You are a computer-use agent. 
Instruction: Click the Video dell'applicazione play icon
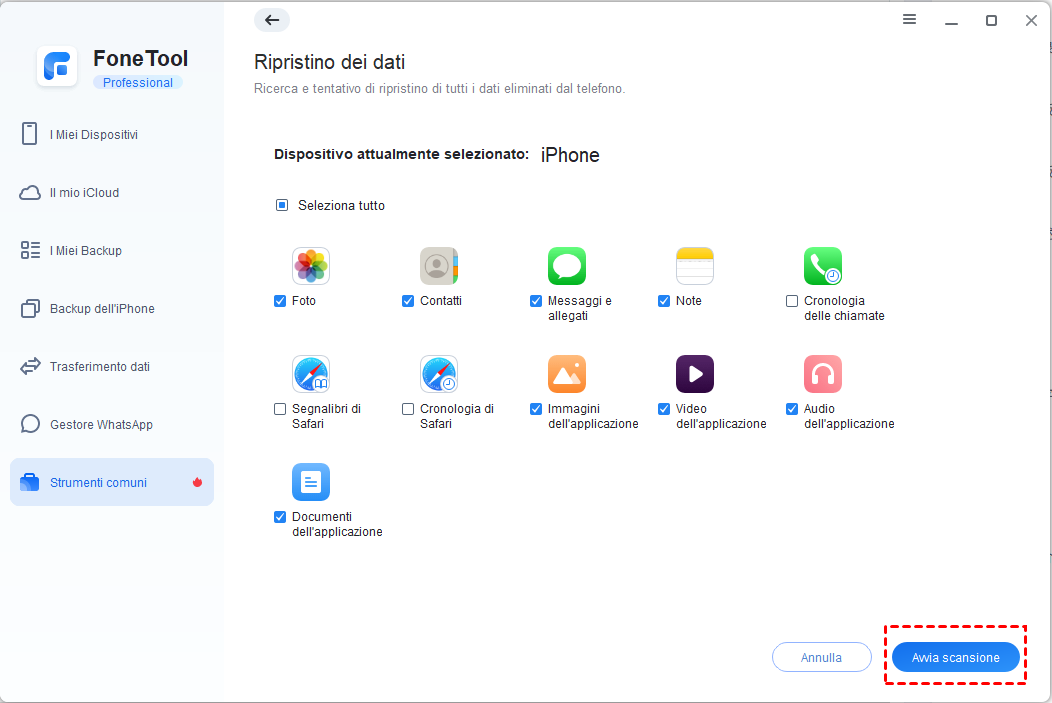[695, 374]
